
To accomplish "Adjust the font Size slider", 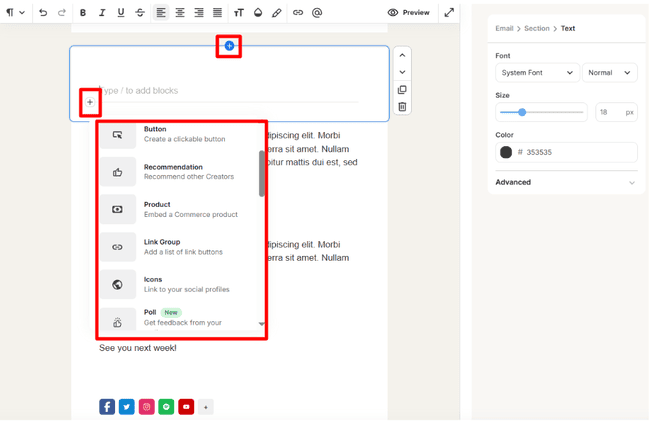I will [541, 112].
